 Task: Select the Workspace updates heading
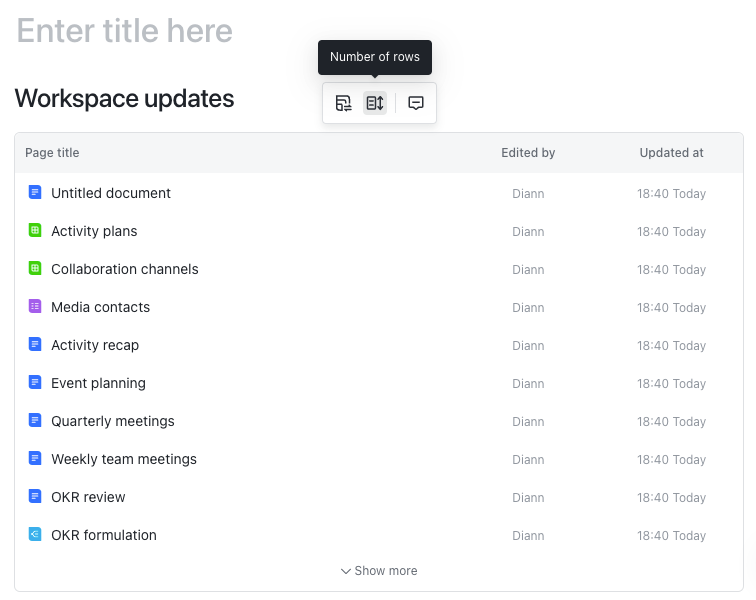pyautogui.click(x=124, y=98)
